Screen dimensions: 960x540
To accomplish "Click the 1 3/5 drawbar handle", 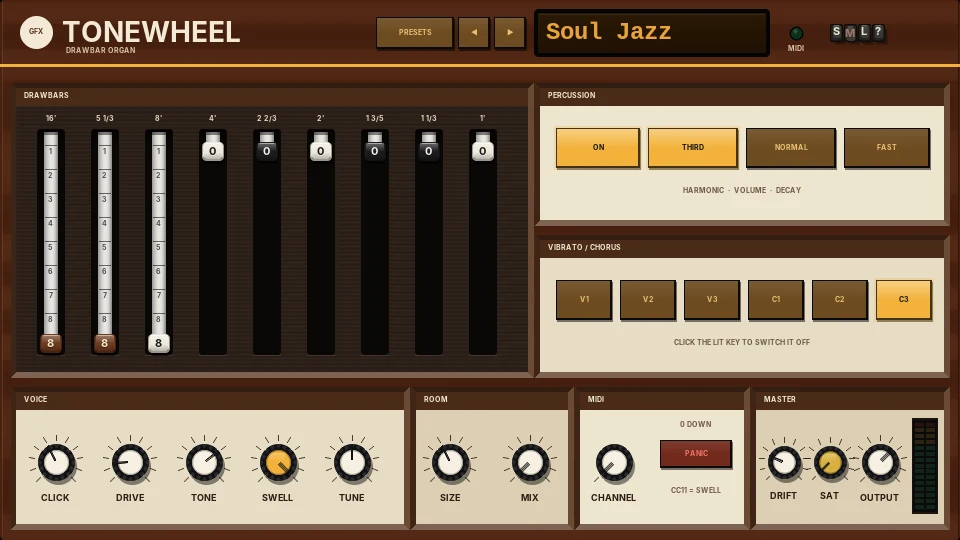I will 375,151.
